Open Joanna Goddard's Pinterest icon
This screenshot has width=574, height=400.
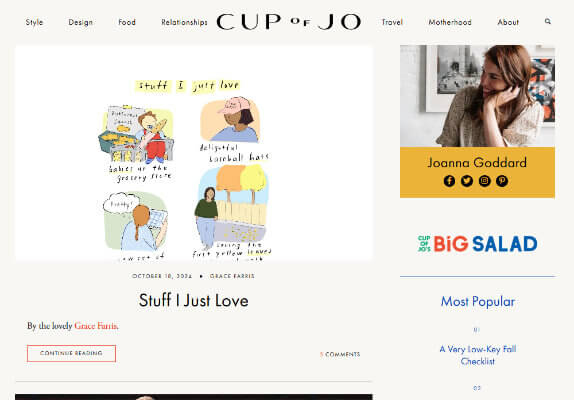[502, 181]
